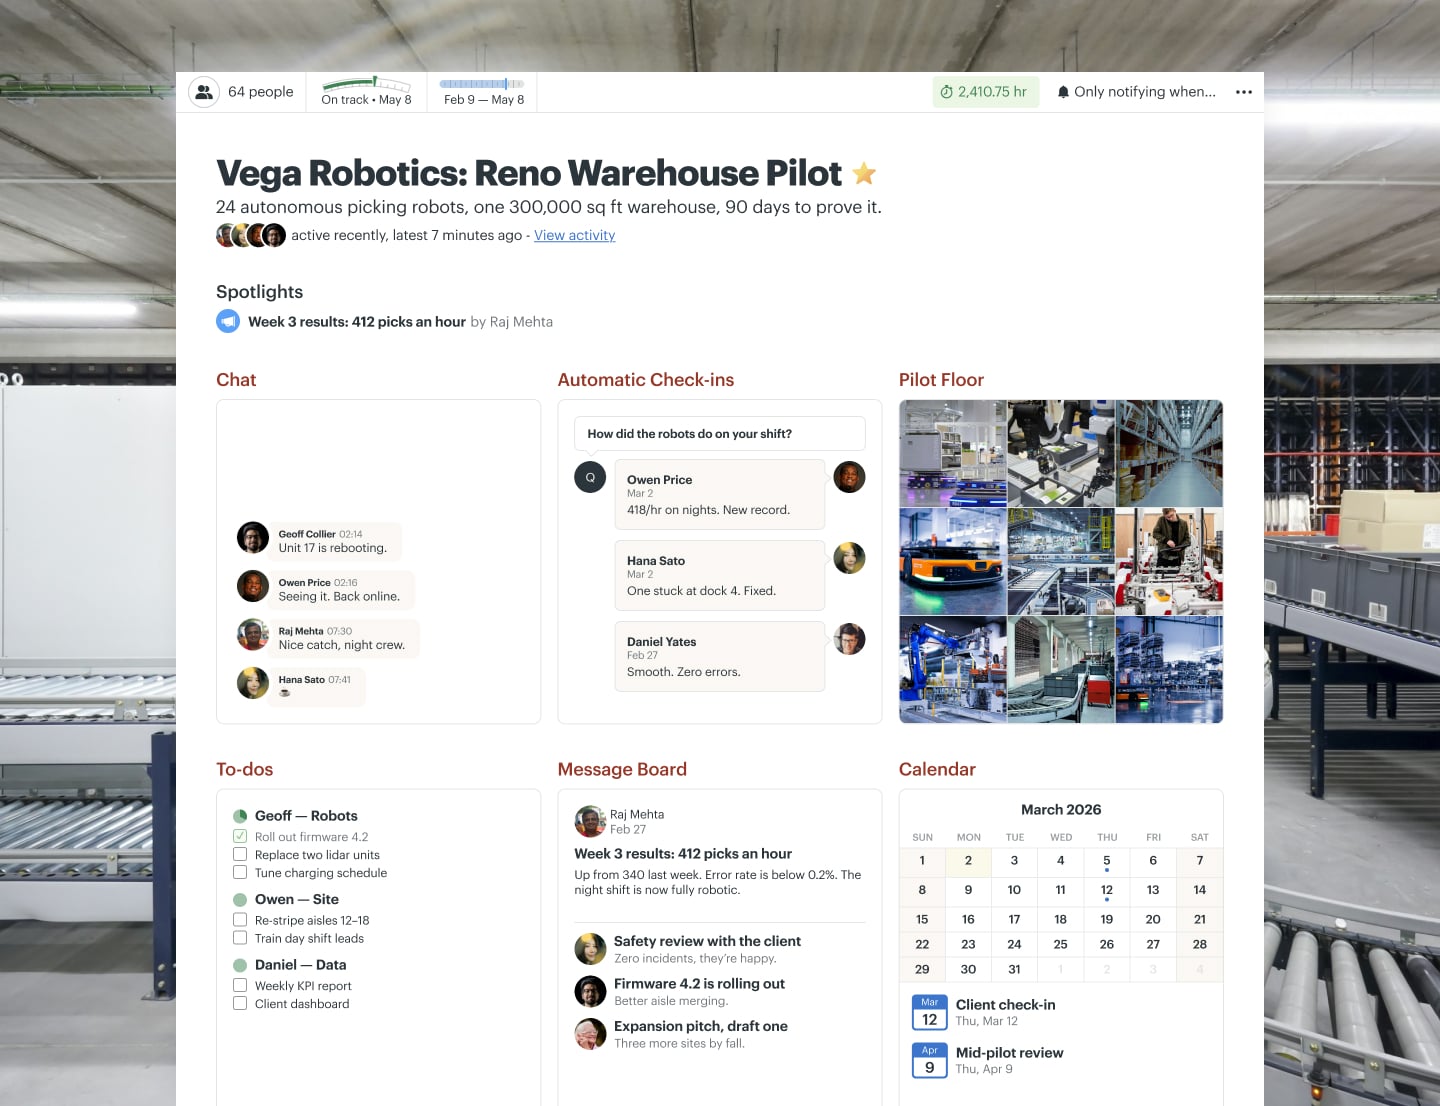Click Daniel Yates's avatar in Automatic Check-ins

click(849, 639)
